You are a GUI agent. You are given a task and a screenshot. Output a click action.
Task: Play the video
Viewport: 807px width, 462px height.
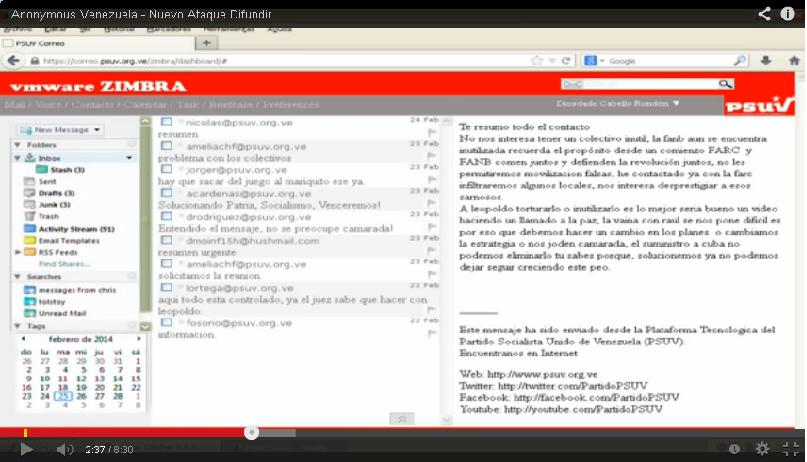click(x=26, y=450)
